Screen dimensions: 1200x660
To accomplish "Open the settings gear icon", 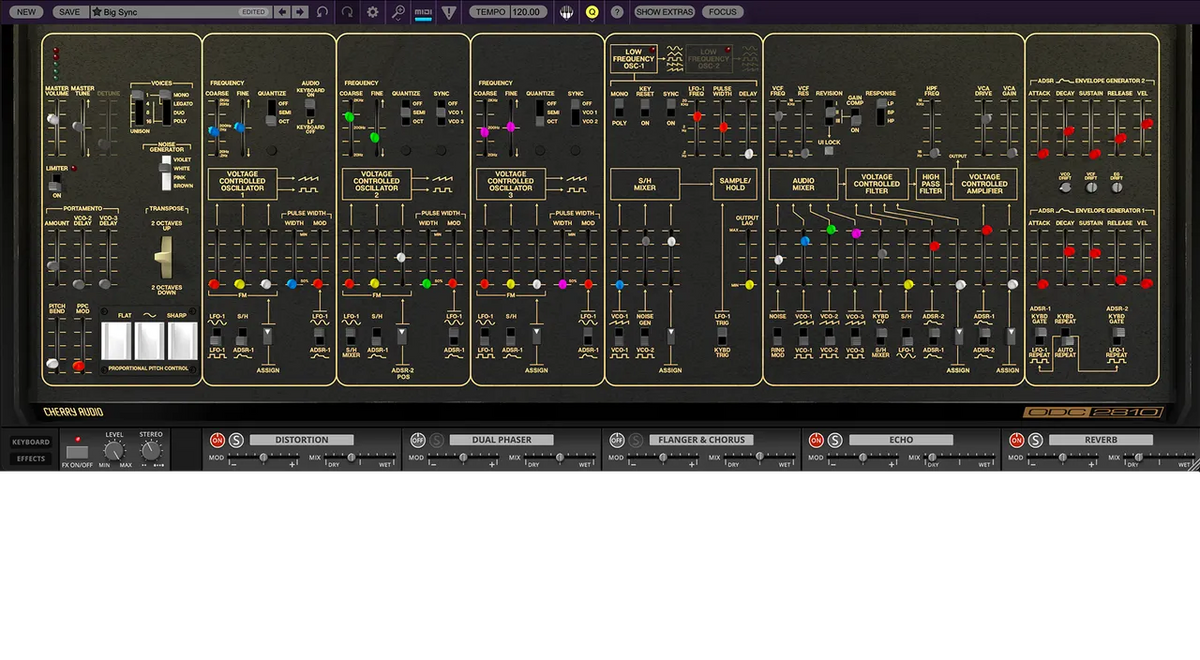I will [x=373, y=12].
